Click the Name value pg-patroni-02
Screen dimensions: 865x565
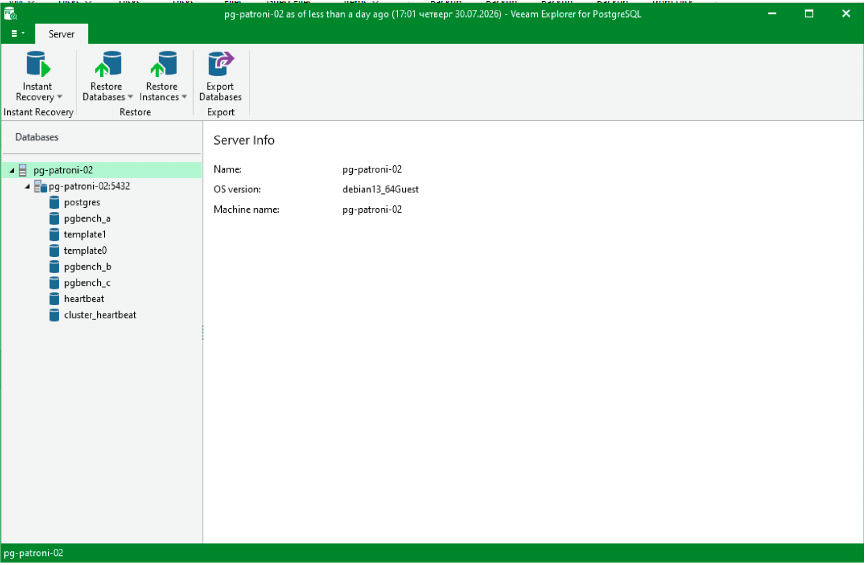pyautogui.click(x=372, y=169)
